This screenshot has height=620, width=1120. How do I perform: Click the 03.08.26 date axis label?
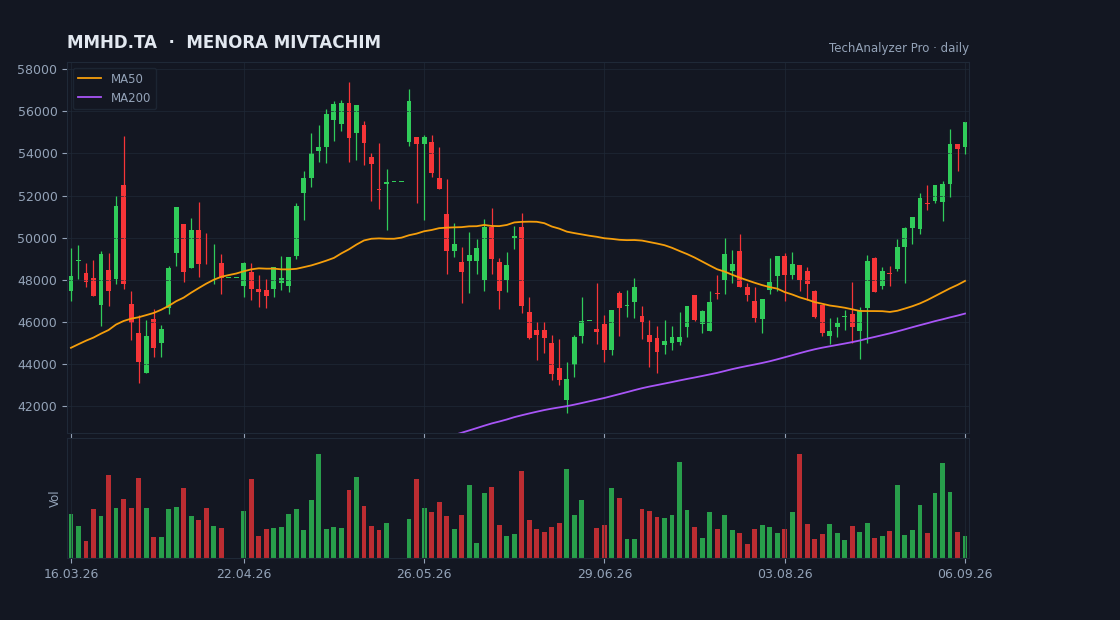click(785, 574)
